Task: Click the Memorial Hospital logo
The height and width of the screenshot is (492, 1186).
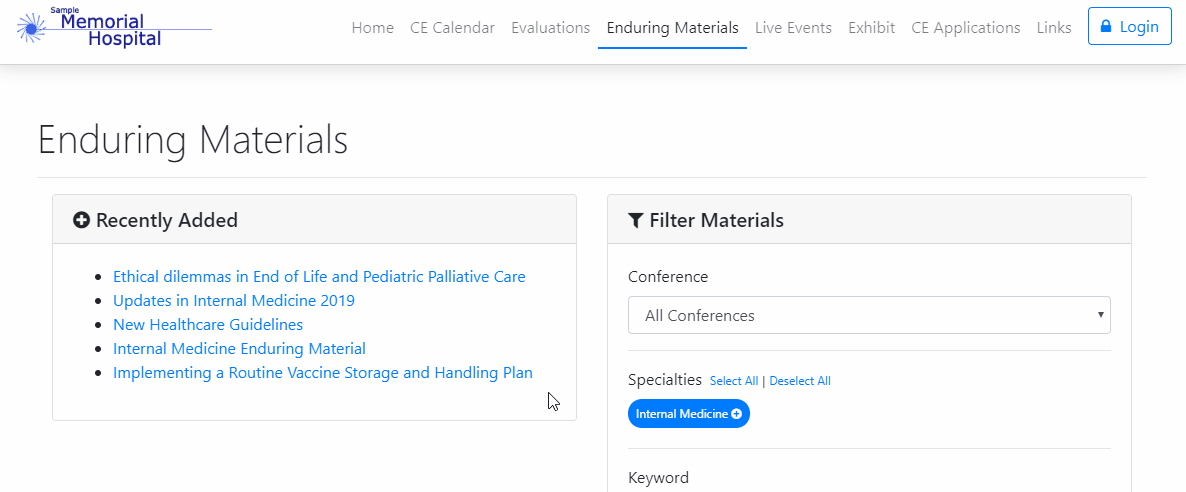Action: pos(114,28)
